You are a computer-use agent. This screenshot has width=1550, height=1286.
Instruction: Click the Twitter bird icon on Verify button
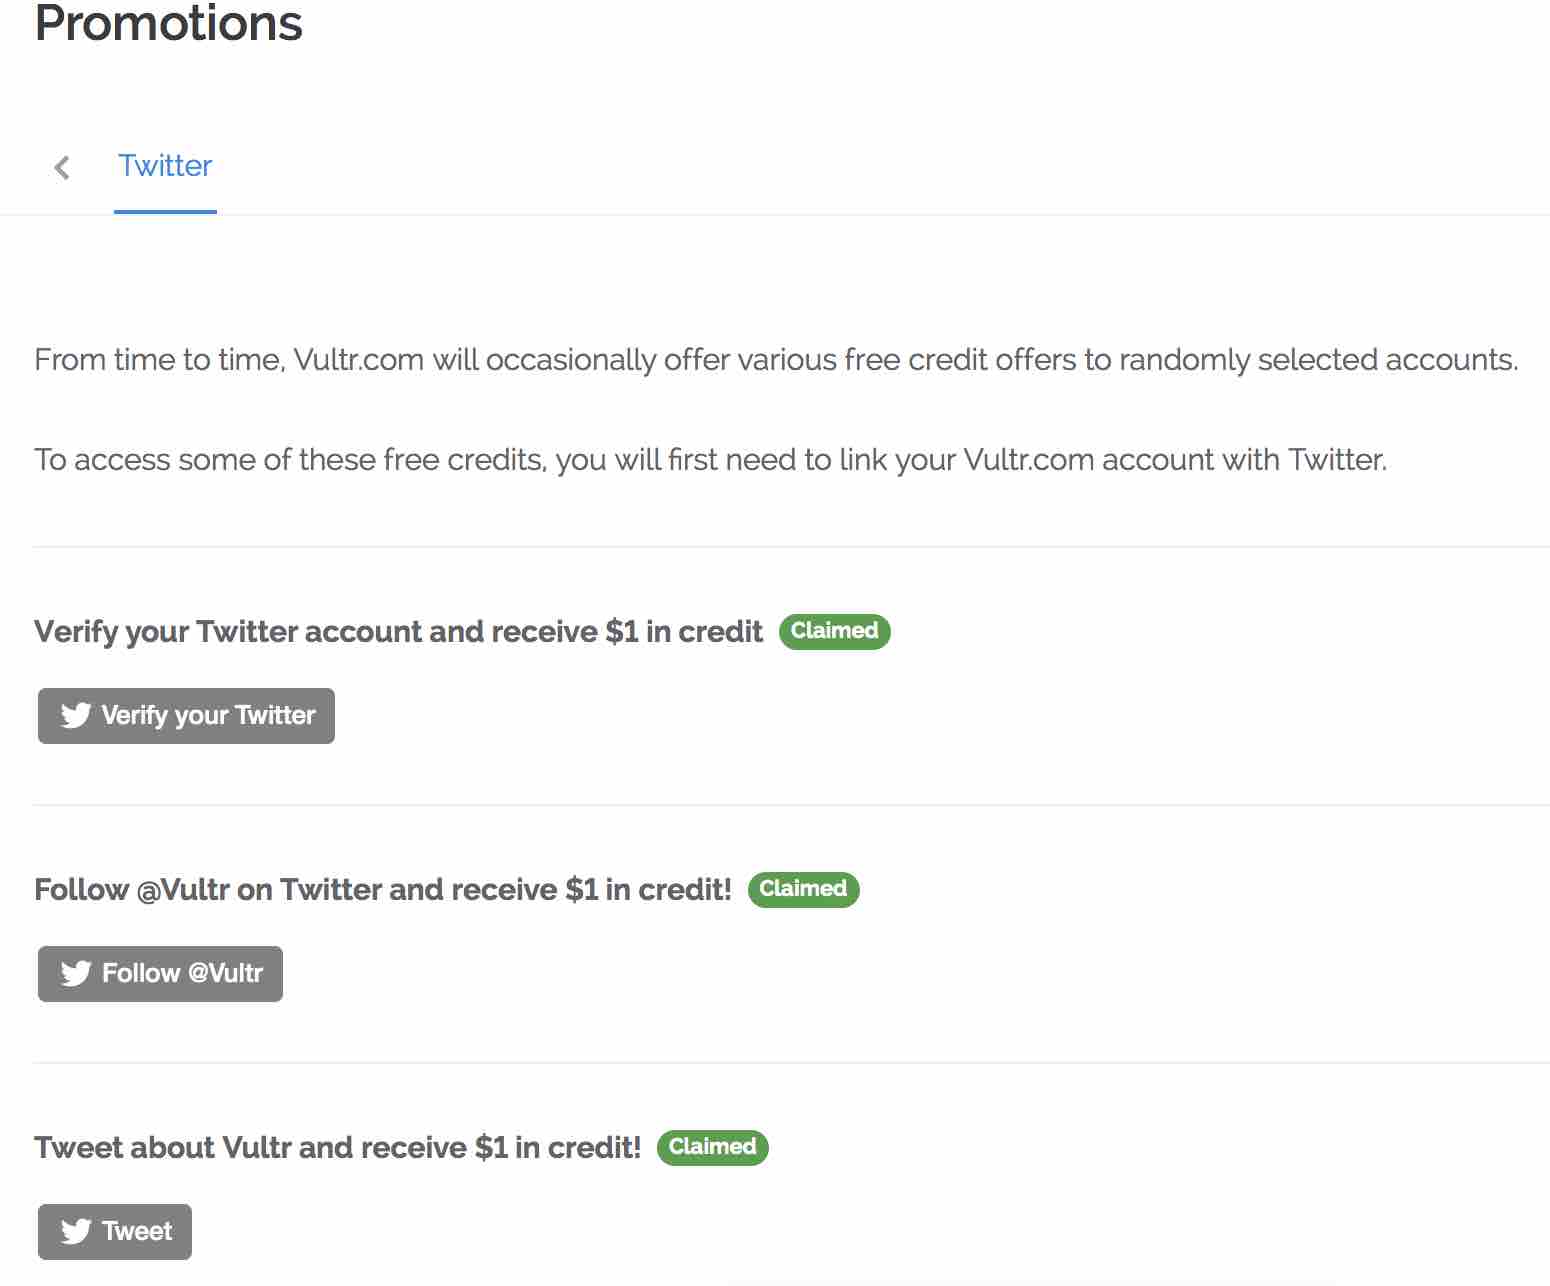coord(75,716)
